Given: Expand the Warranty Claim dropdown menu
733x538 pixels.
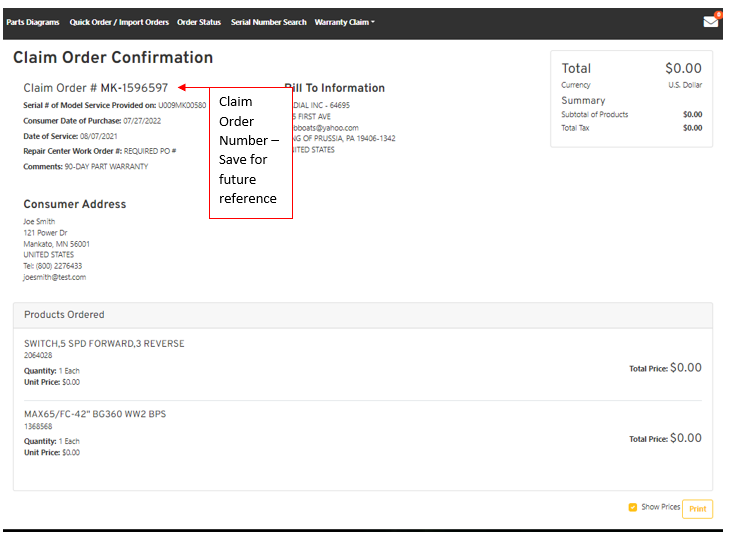Looking at the screenshot, I should tap(345, 22).
